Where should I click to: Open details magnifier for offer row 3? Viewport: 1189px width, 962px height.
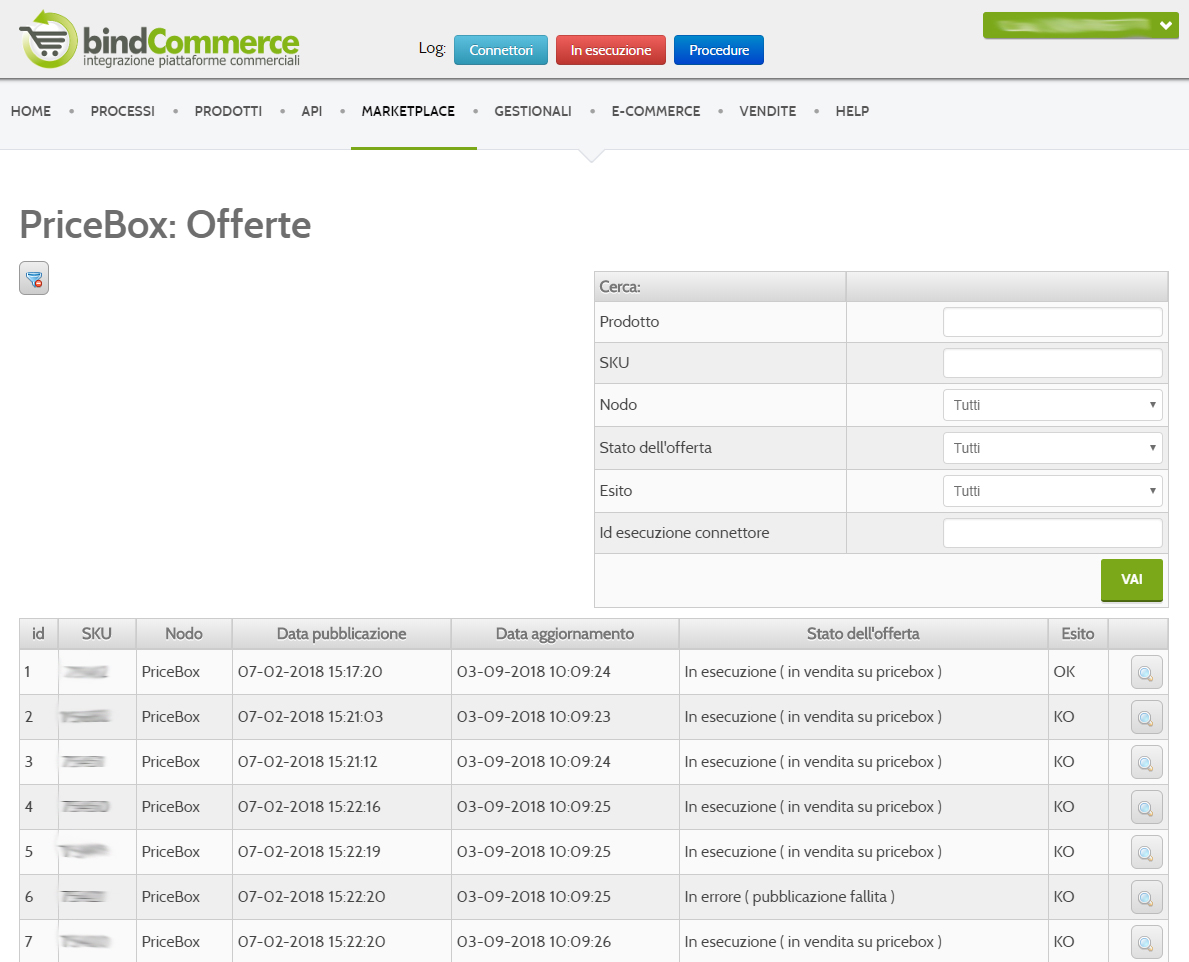pyautogui.click(x=1146, y=762)
